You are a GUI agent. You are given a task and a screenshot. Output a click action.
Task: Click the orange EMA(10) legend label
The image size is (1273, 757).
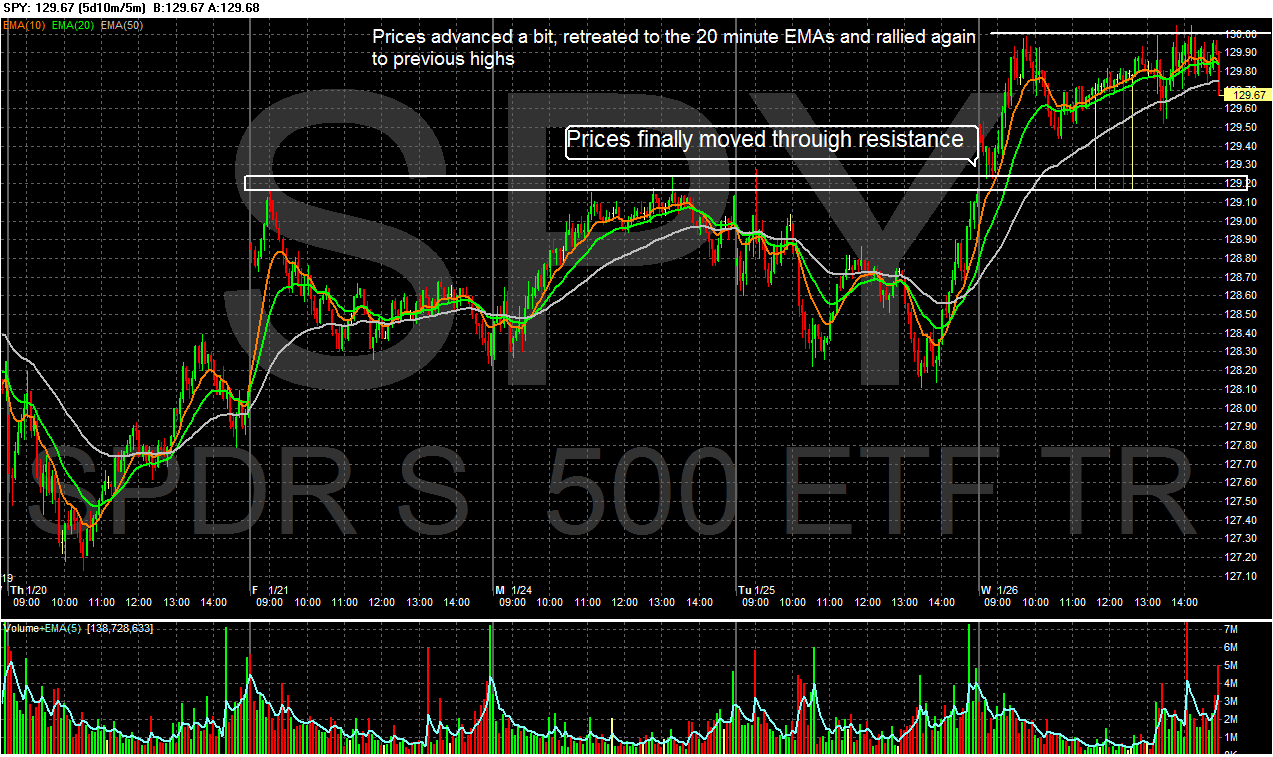click(x=22, y=24)
